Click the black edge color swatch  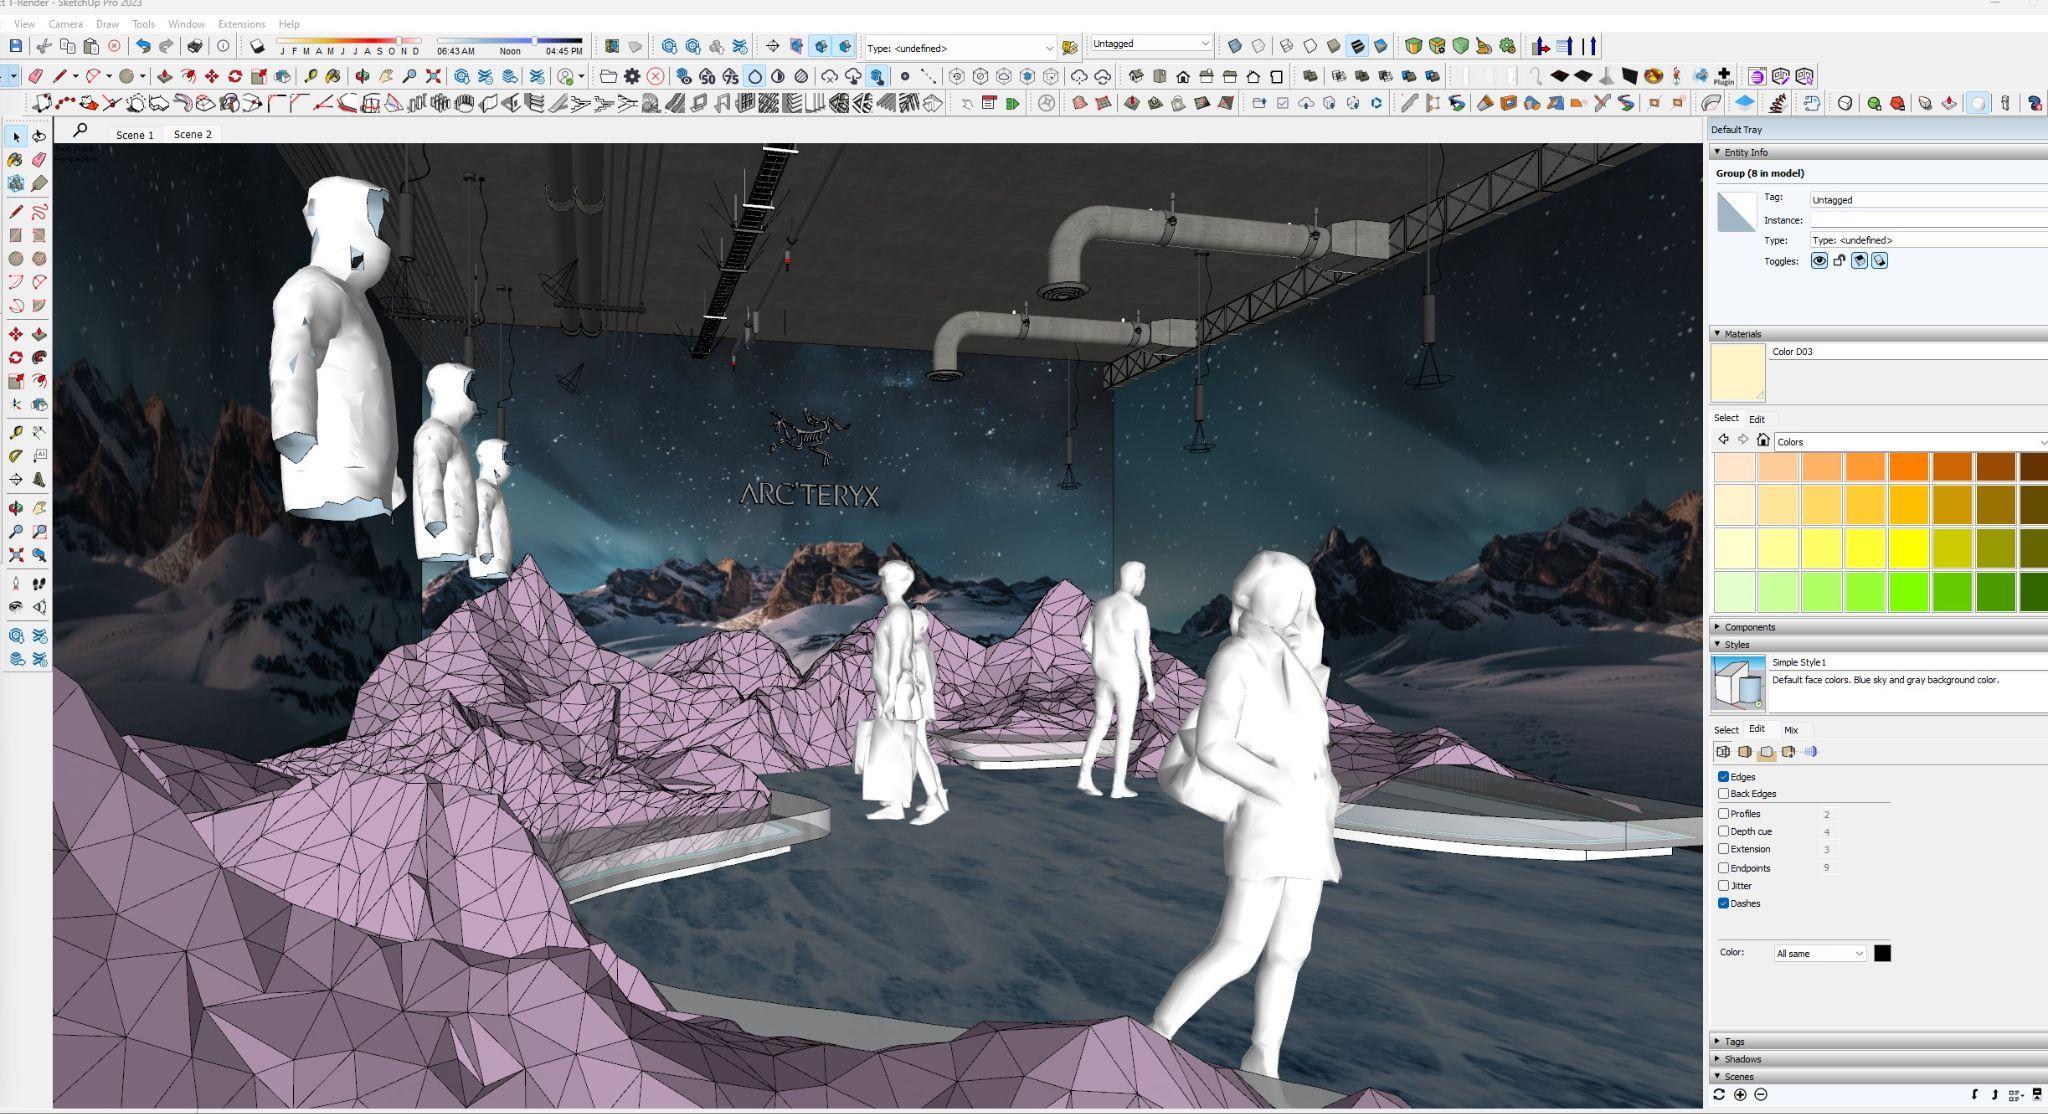(1882, 953)
